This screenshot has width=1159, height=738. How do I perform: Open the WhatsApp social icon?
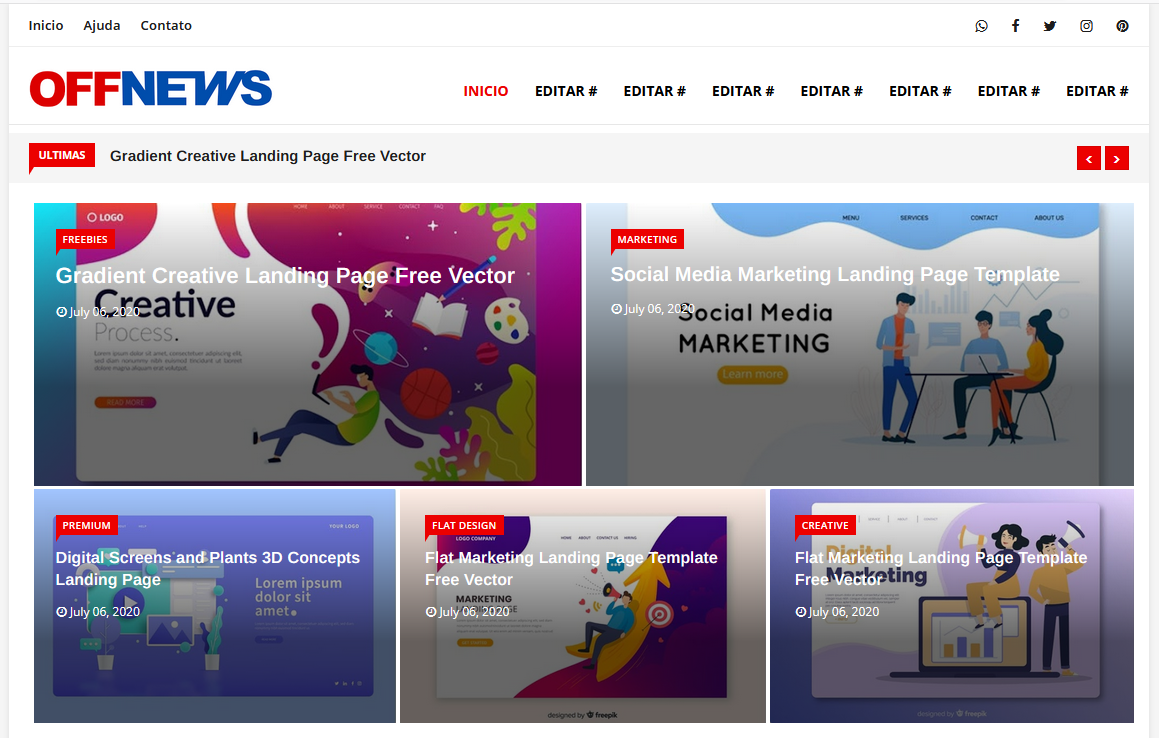[981, 26]
